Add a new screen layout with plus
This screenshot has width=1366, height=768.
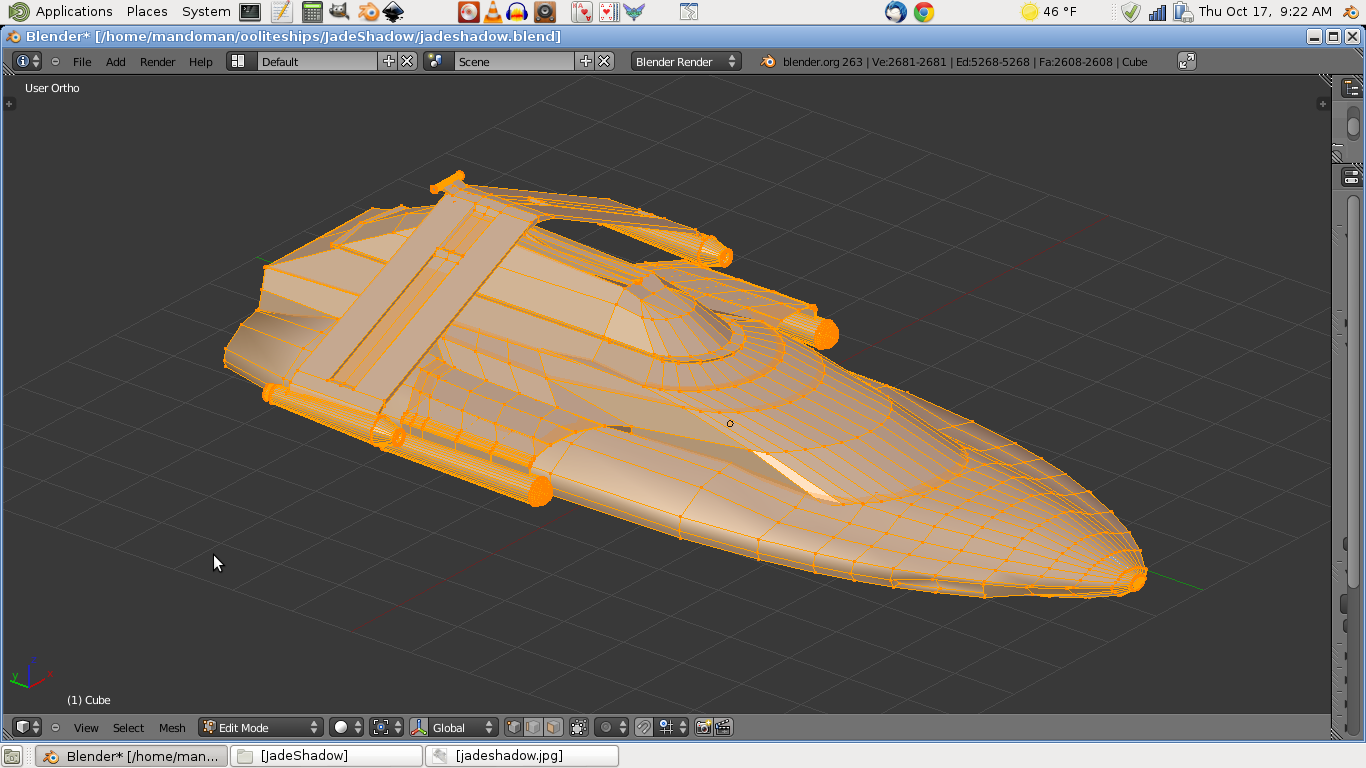point(389,61)
